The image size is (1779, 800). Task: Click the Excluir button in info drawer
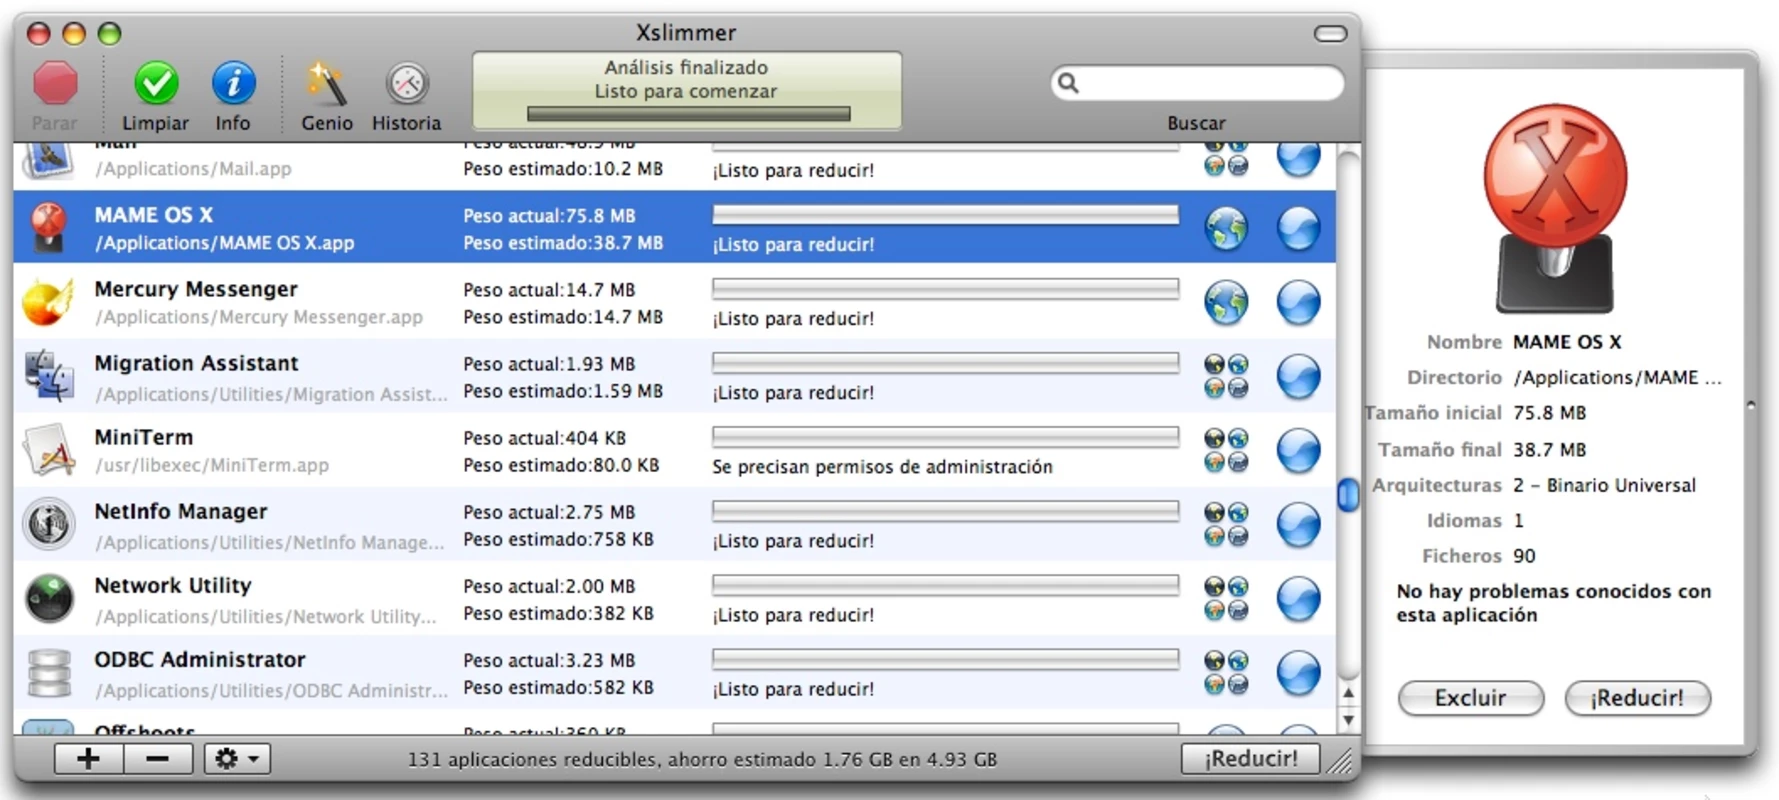click(1470, 698)
